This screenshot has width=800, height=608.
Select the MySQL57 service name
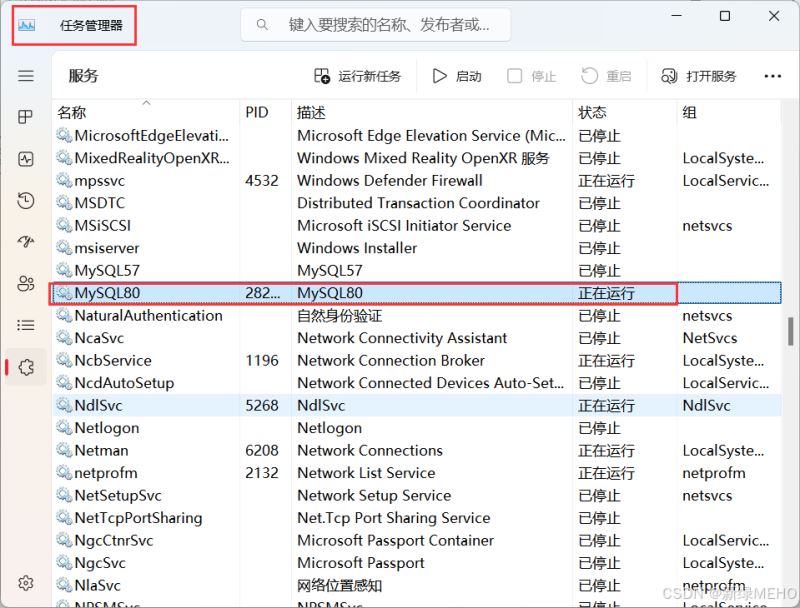coord(107,270)
